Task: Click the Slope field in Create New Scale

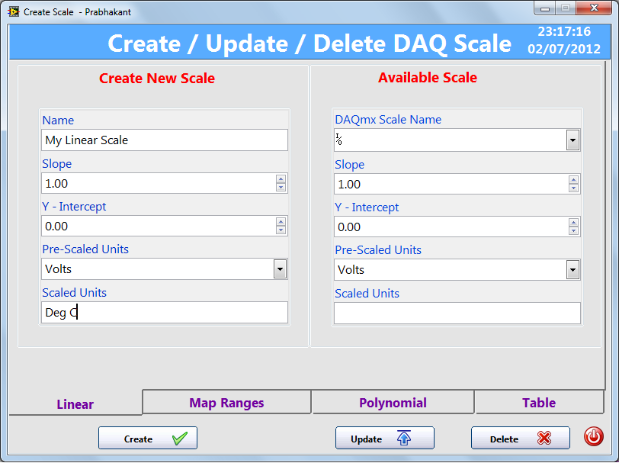Action: coord(158,183)
